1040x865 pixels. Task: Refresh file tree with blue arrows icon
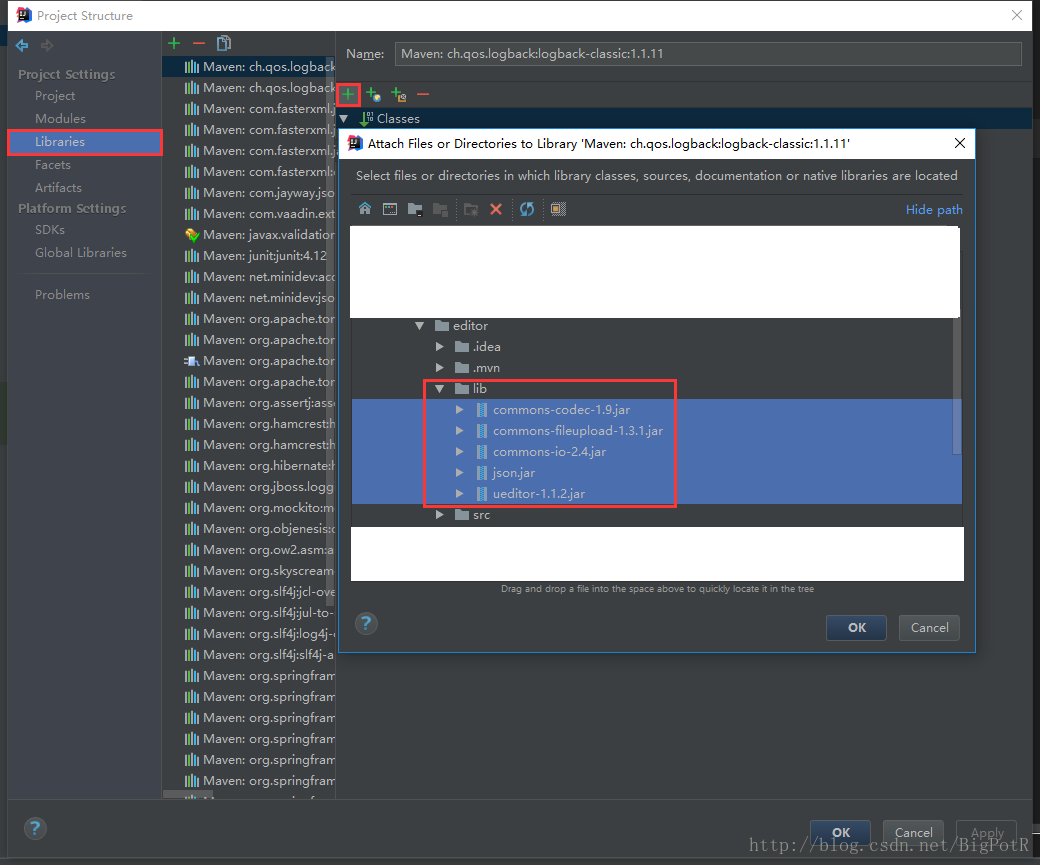point(527,209)
